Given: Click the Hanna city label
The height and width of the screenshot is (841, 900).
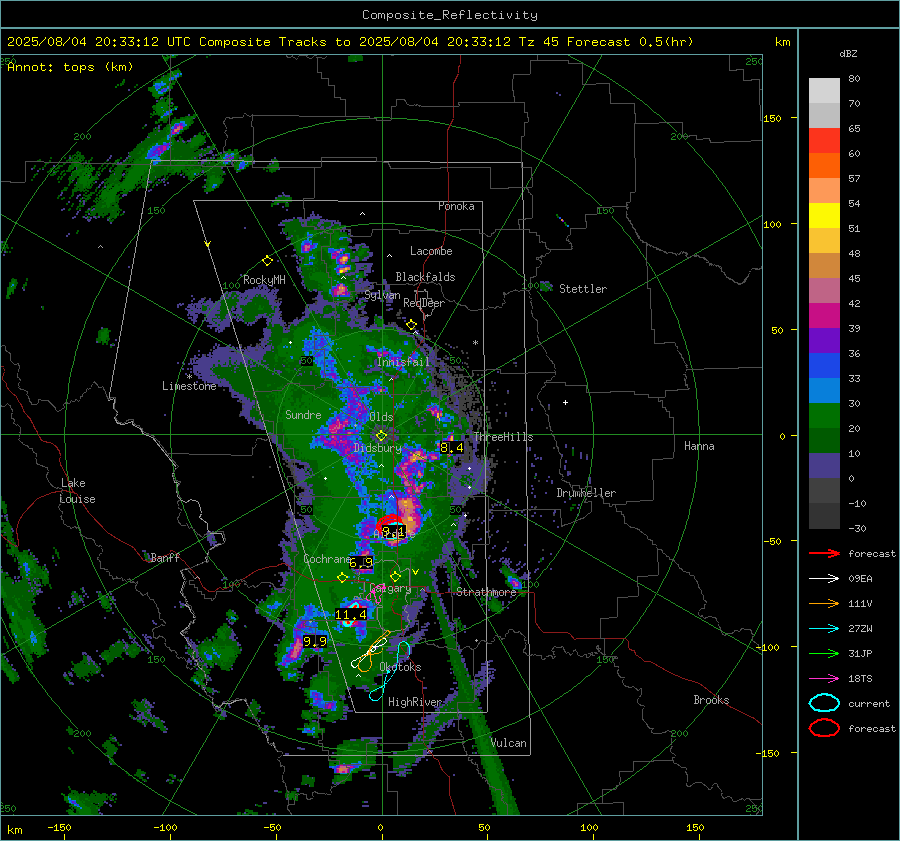Looking at the screenshot, I should 699,446.
